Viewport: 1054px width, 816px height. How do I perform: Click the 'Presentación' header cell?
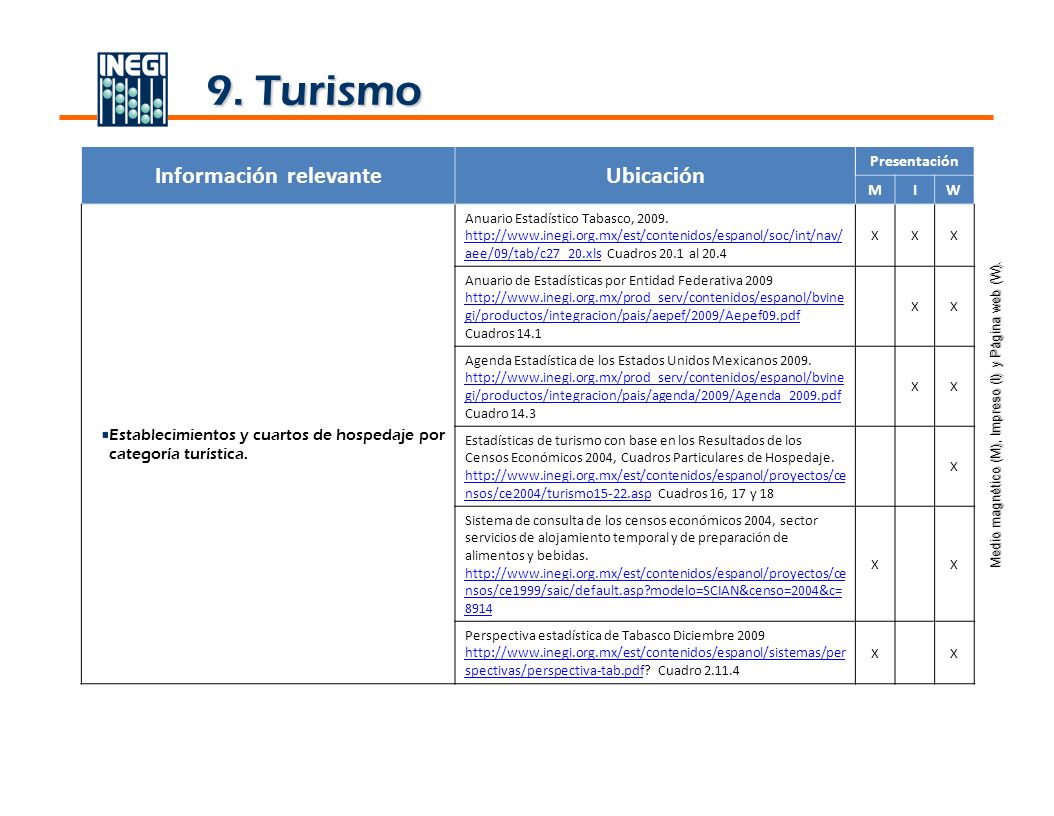pyautogui.click(x=914, y=161)
